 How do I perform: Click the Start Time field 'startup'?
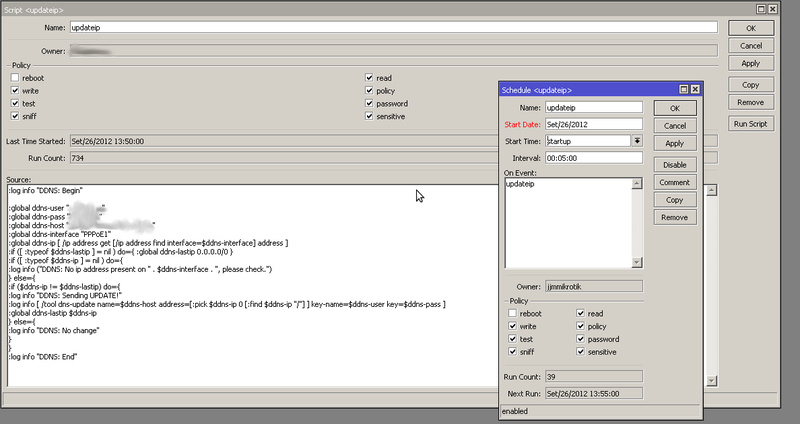[588, 141]
